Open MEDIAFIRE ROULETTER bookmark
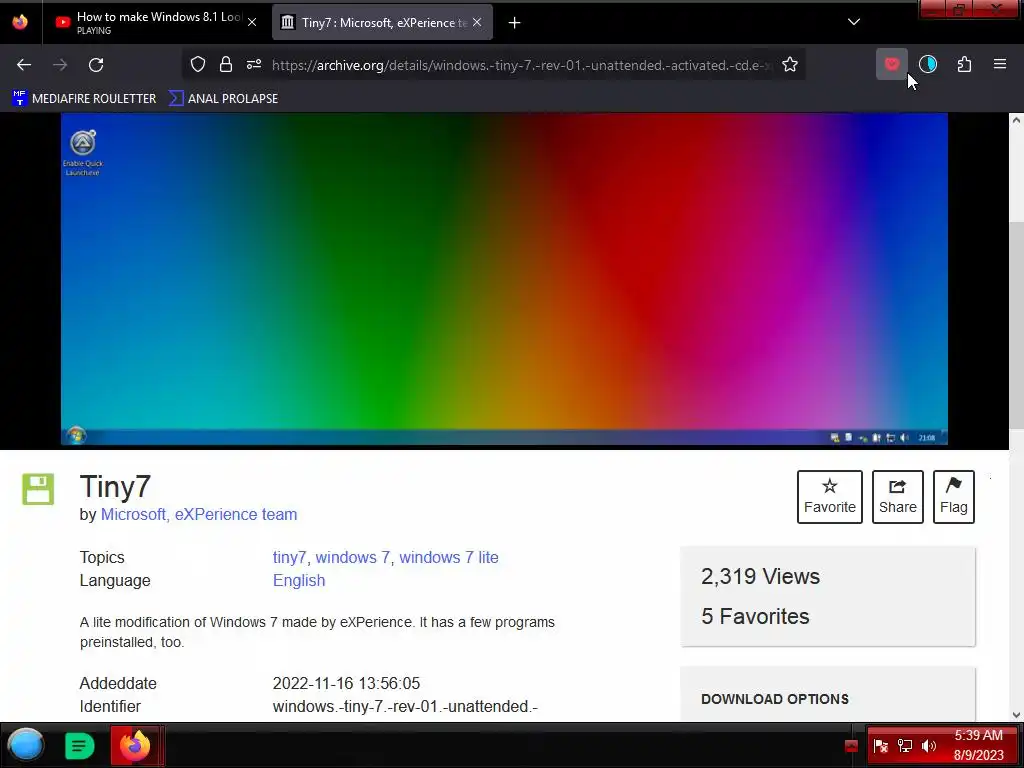The width and height of the screenshot is (1024, 768). pos(84,99)
